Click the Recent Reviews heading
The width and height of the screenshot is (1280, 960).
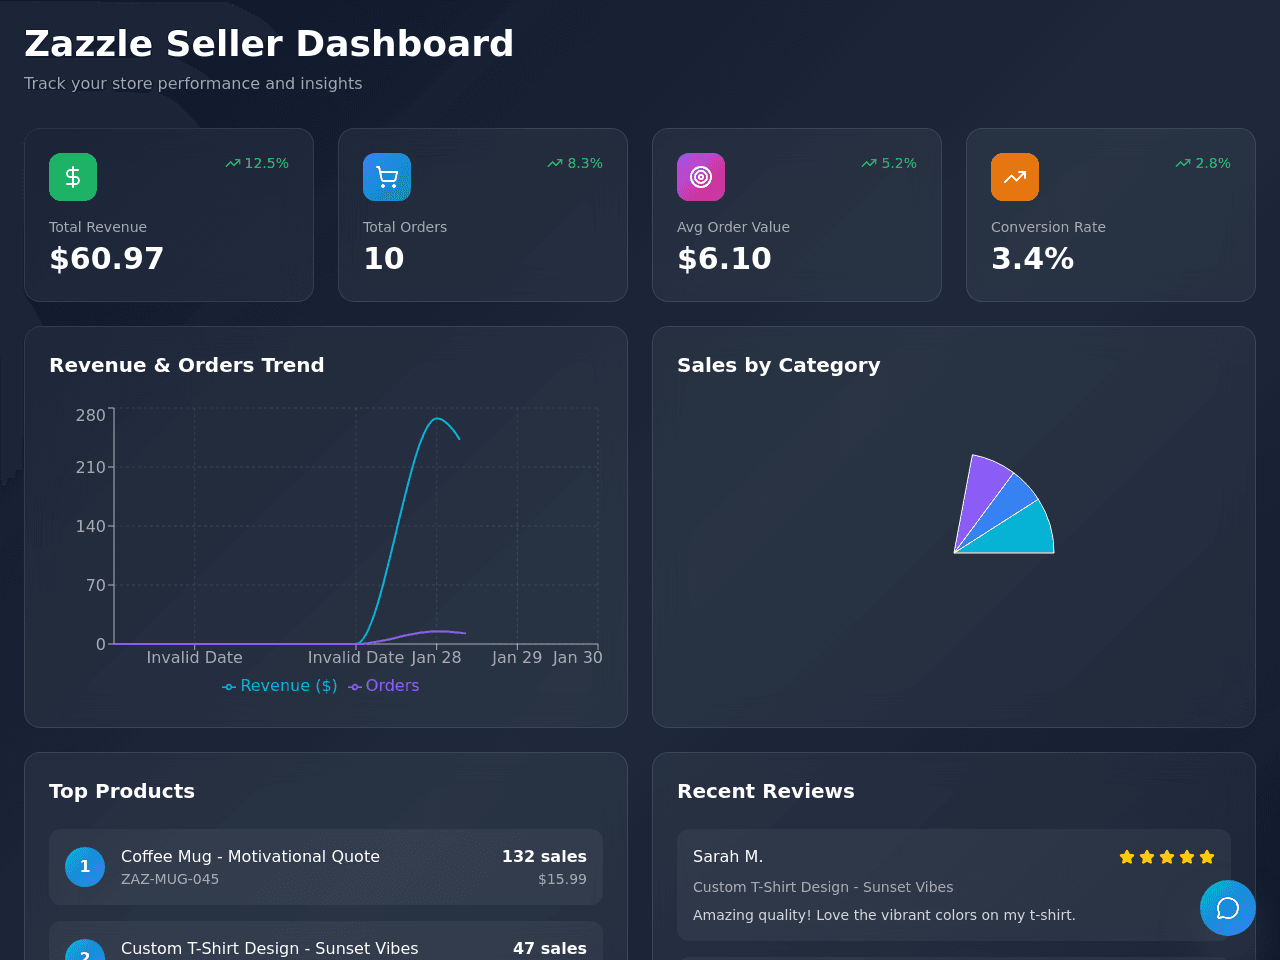coord(766,791)
